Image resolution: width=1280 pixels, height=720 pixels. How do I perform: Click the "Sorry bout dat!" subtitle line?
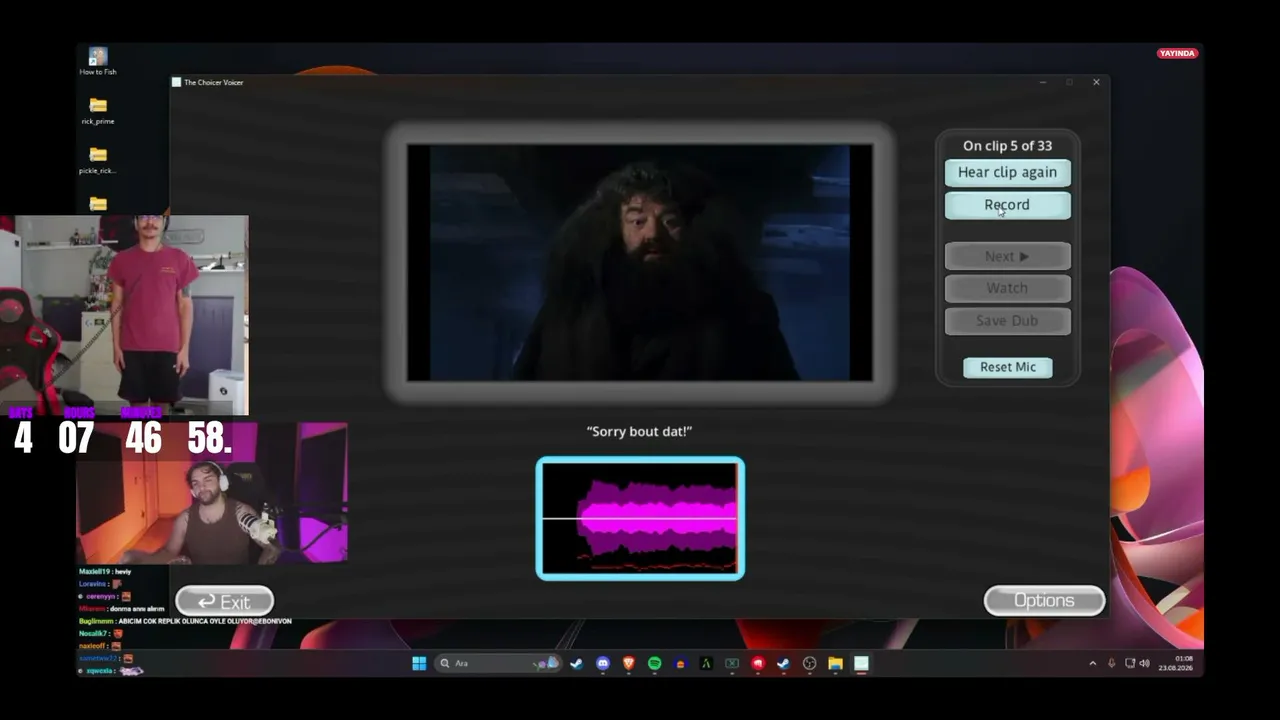(639, 431)
